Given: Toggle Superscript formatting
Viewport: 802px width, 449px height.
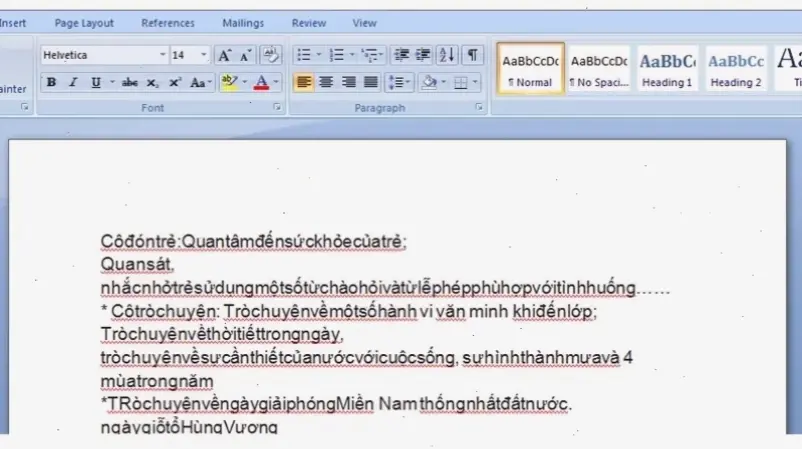Looking at the screenshot, I should click(x=175, y=82).
